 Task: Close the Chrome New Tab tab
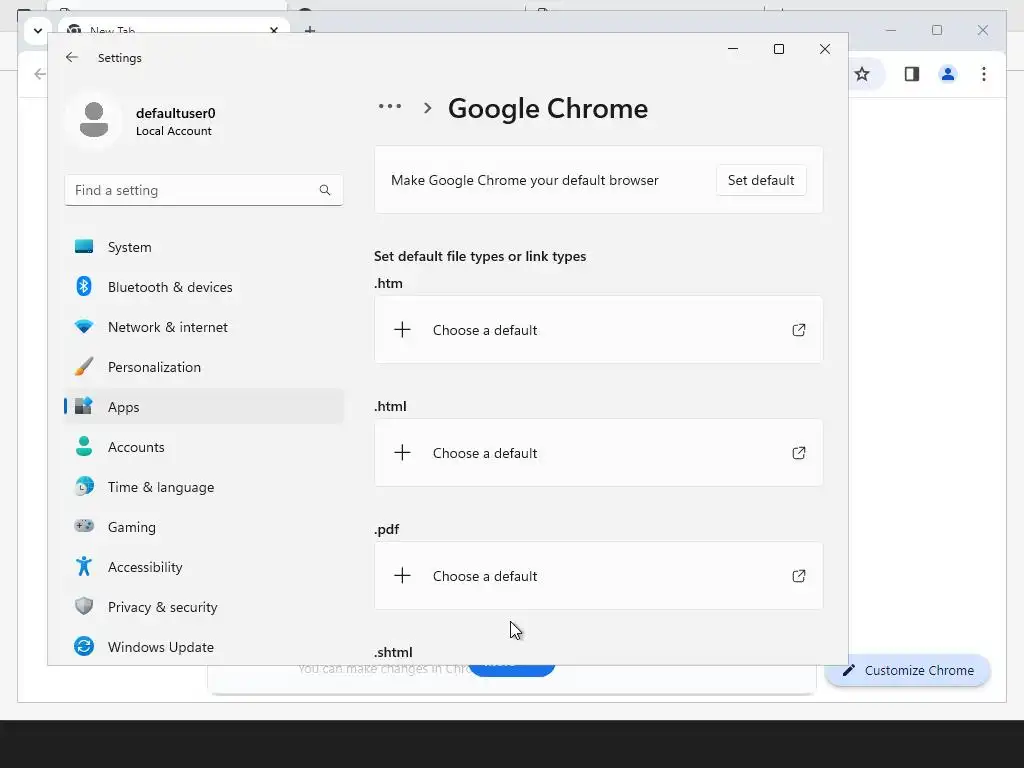274,30
